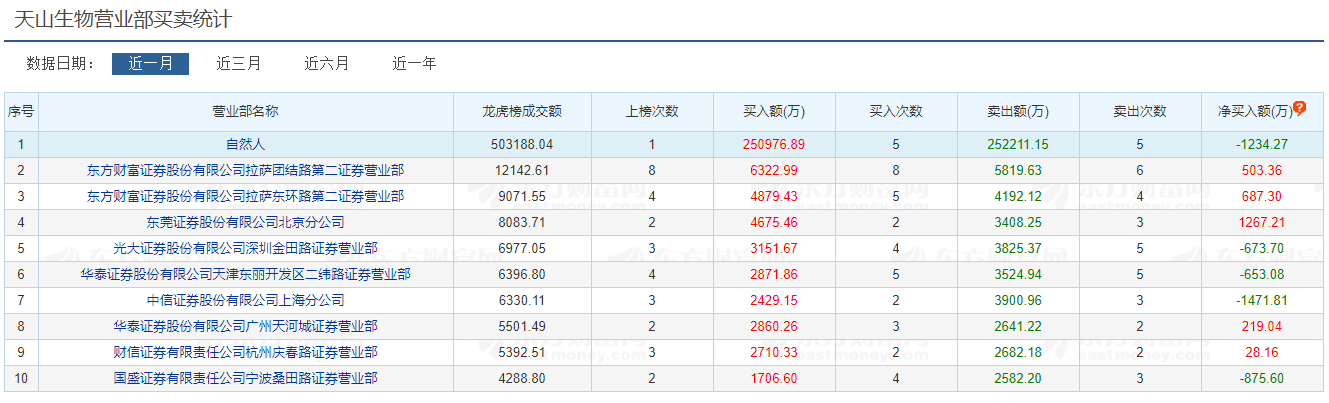Open the 自然人 trader link
Image resolution: width=1329 pixels, height=403 pixels.
pos(245,144)
